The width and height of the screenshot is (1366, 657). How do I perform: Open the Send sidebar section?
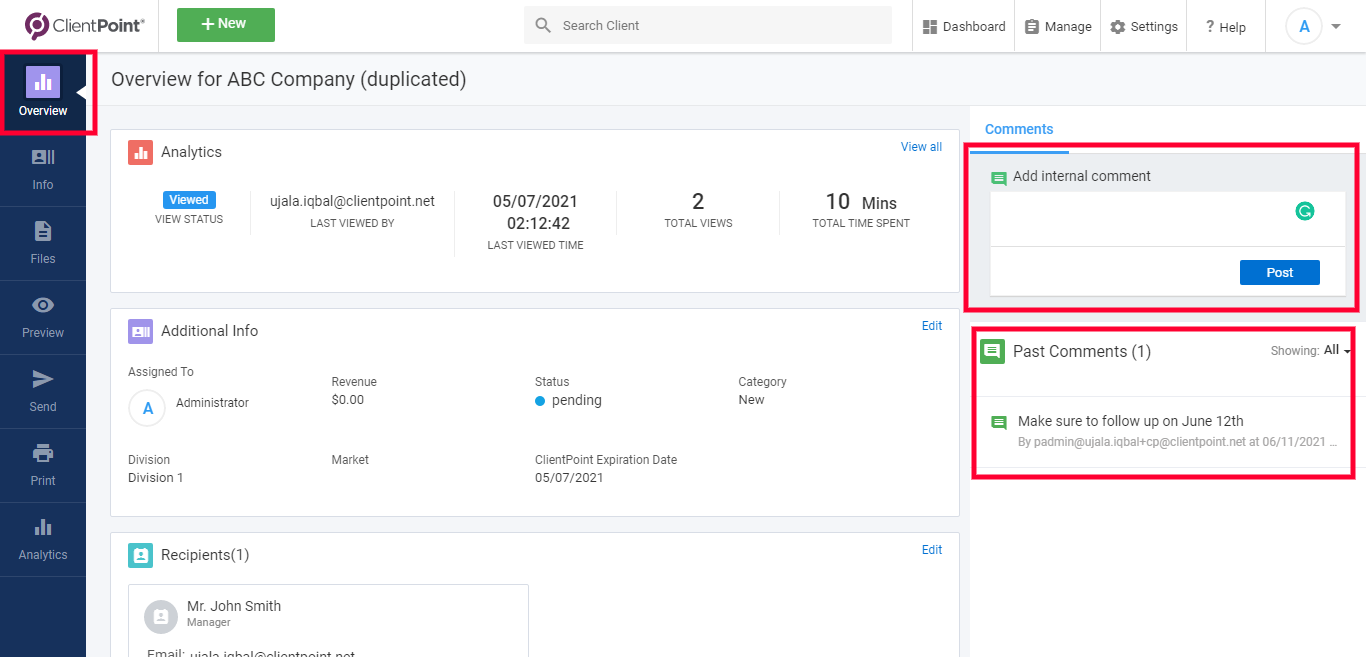pos(43,392)
